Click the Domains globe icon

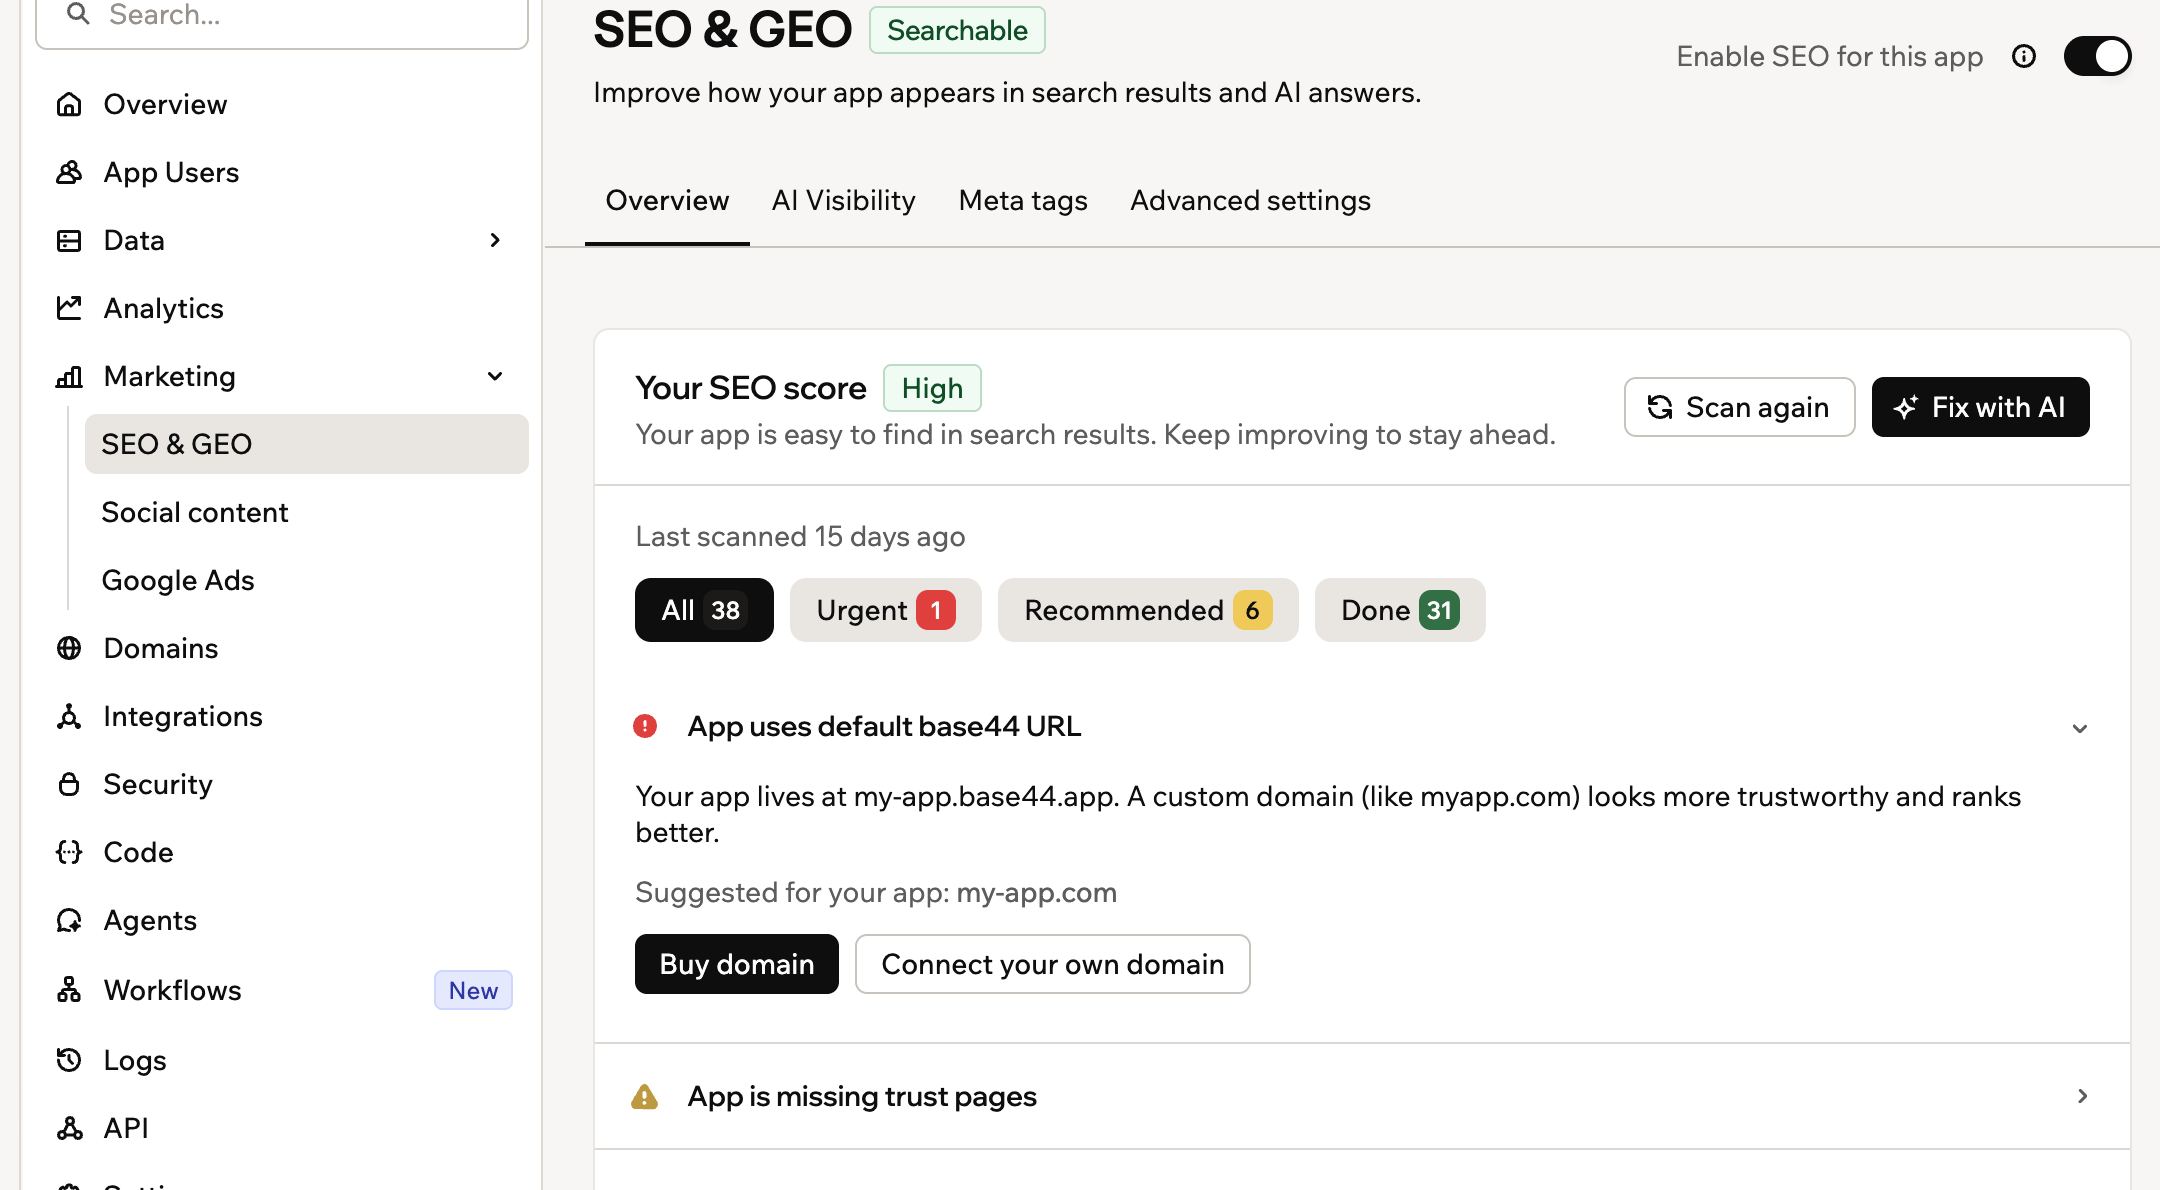coord(69,648)
